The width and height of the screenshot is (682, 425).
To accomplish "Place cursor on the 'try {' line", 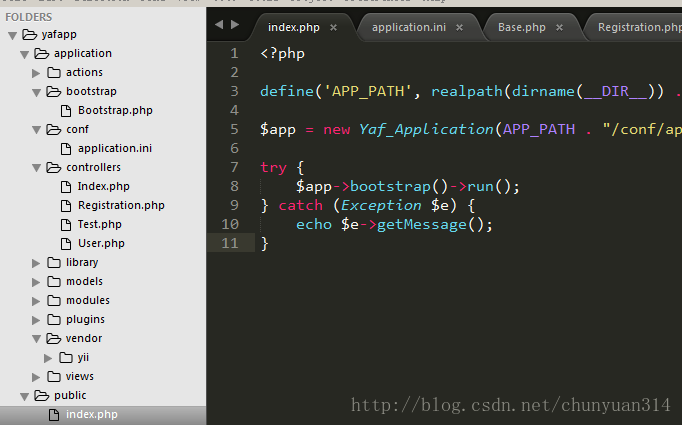I will click(x=282, y=167).
